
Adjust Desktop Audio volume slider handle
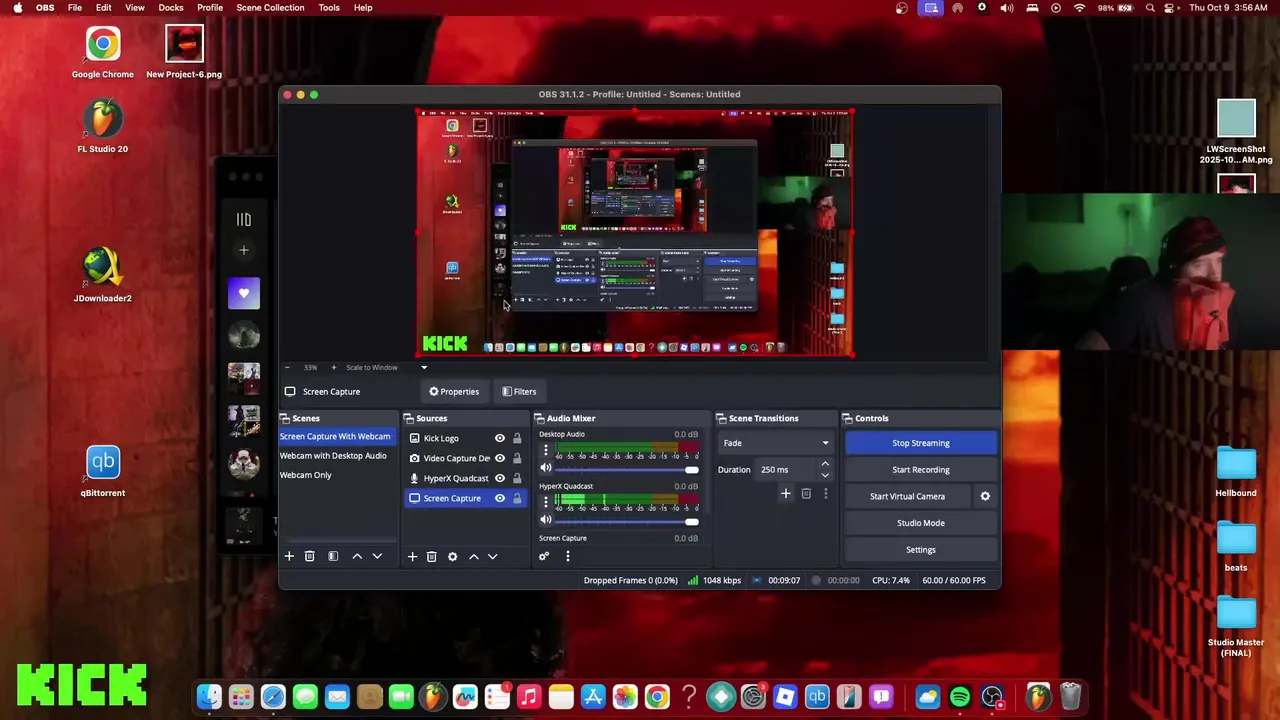click(692, 470)
